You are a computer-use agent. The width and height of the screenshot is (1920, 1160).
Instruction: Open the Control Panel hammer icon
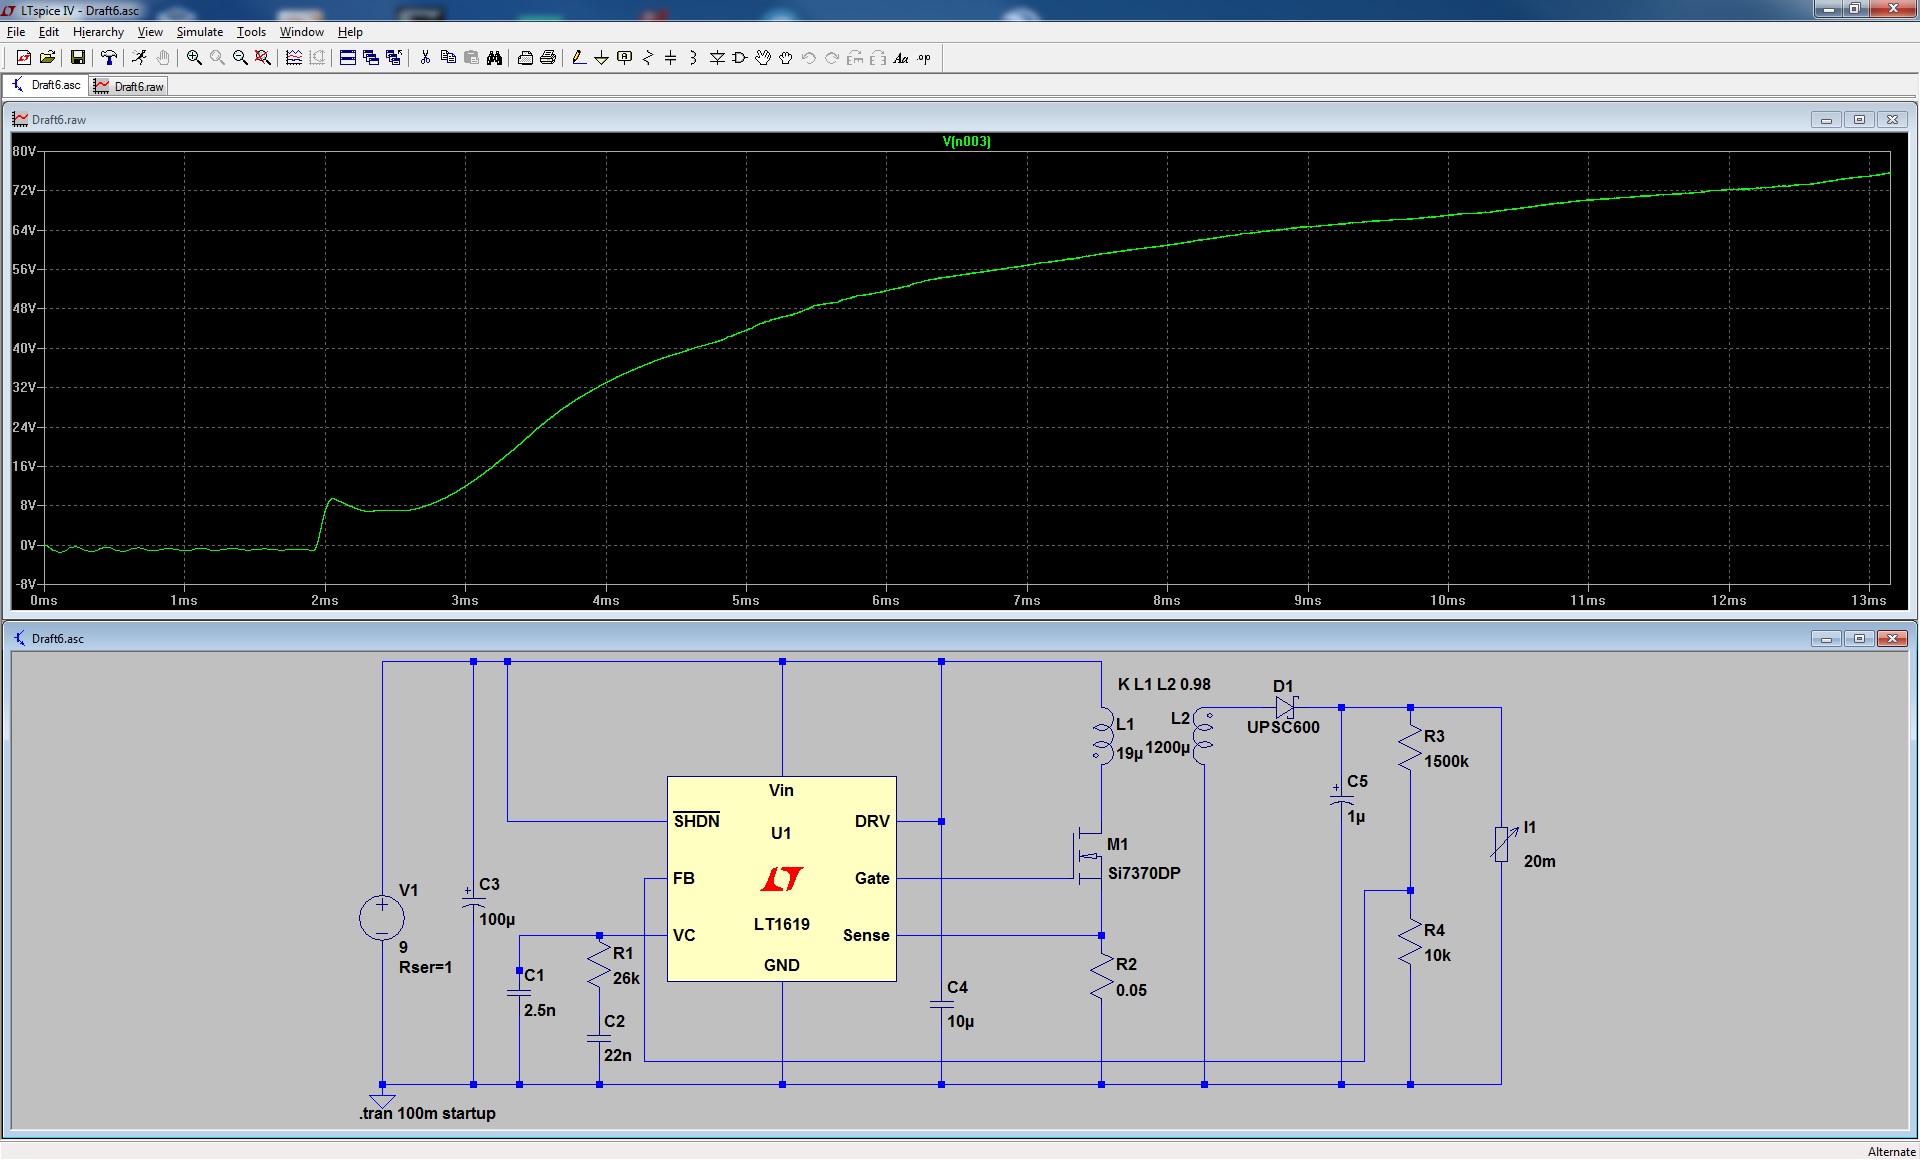109,58
